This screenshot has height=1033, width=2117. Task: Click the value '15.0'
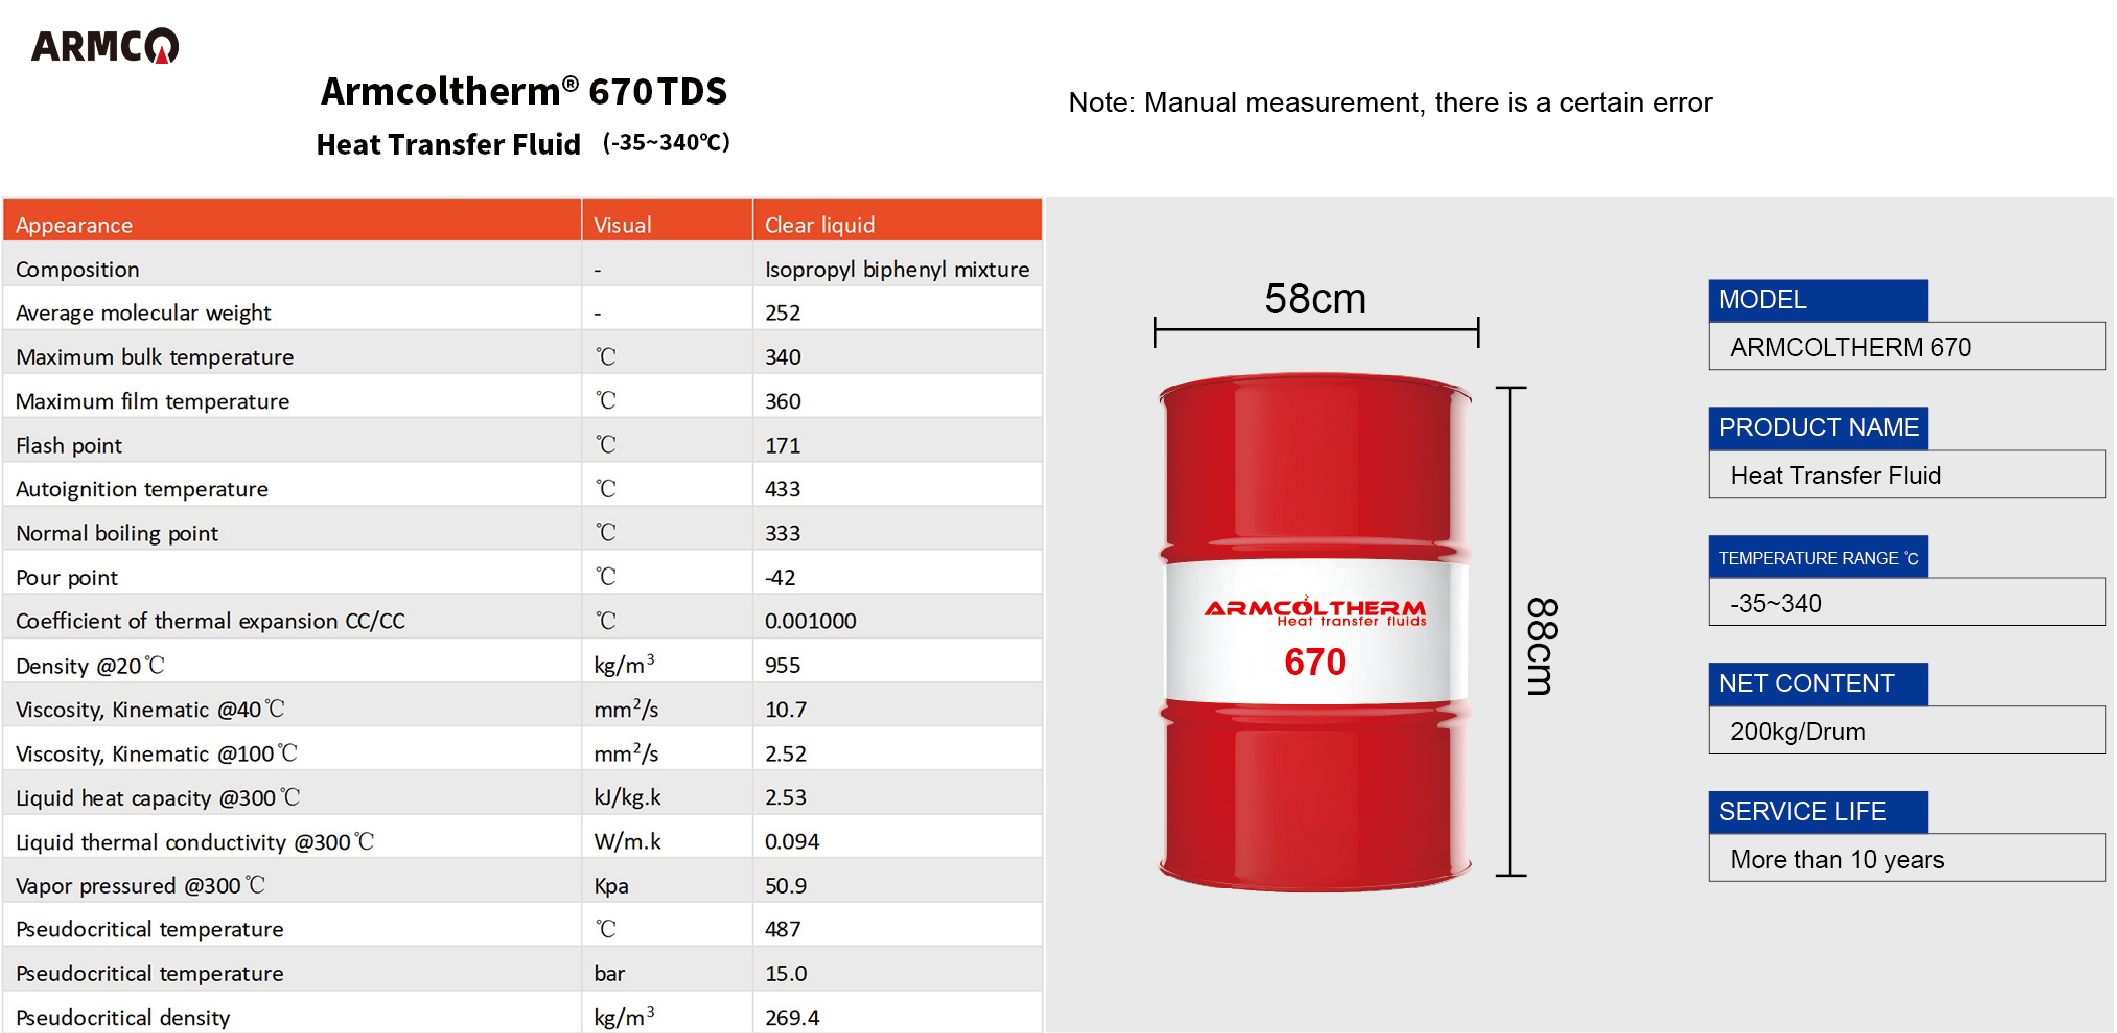tap(786, 974)
